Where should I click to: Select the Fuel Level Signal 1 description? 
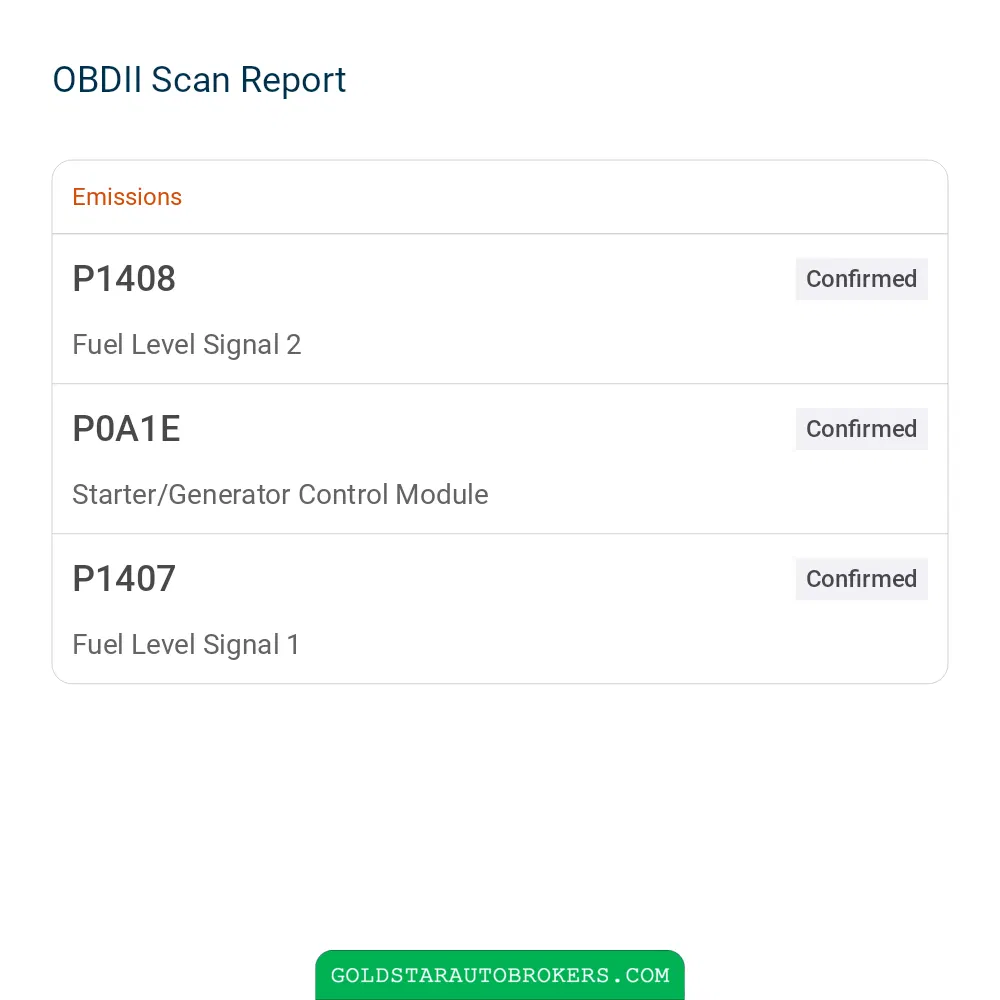(186, 645)
